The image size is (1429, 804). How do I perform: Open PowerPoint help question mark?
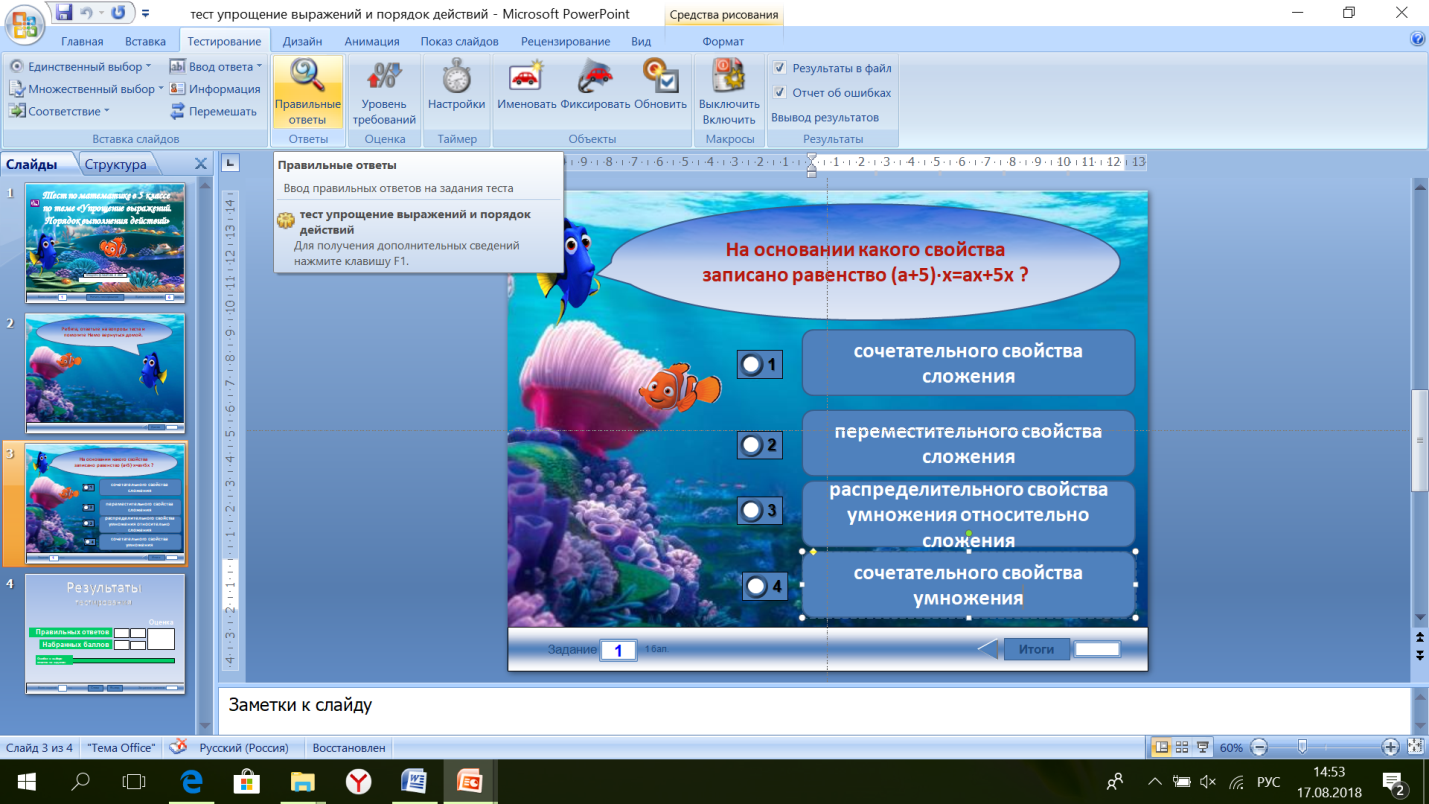pos(1417,40)
